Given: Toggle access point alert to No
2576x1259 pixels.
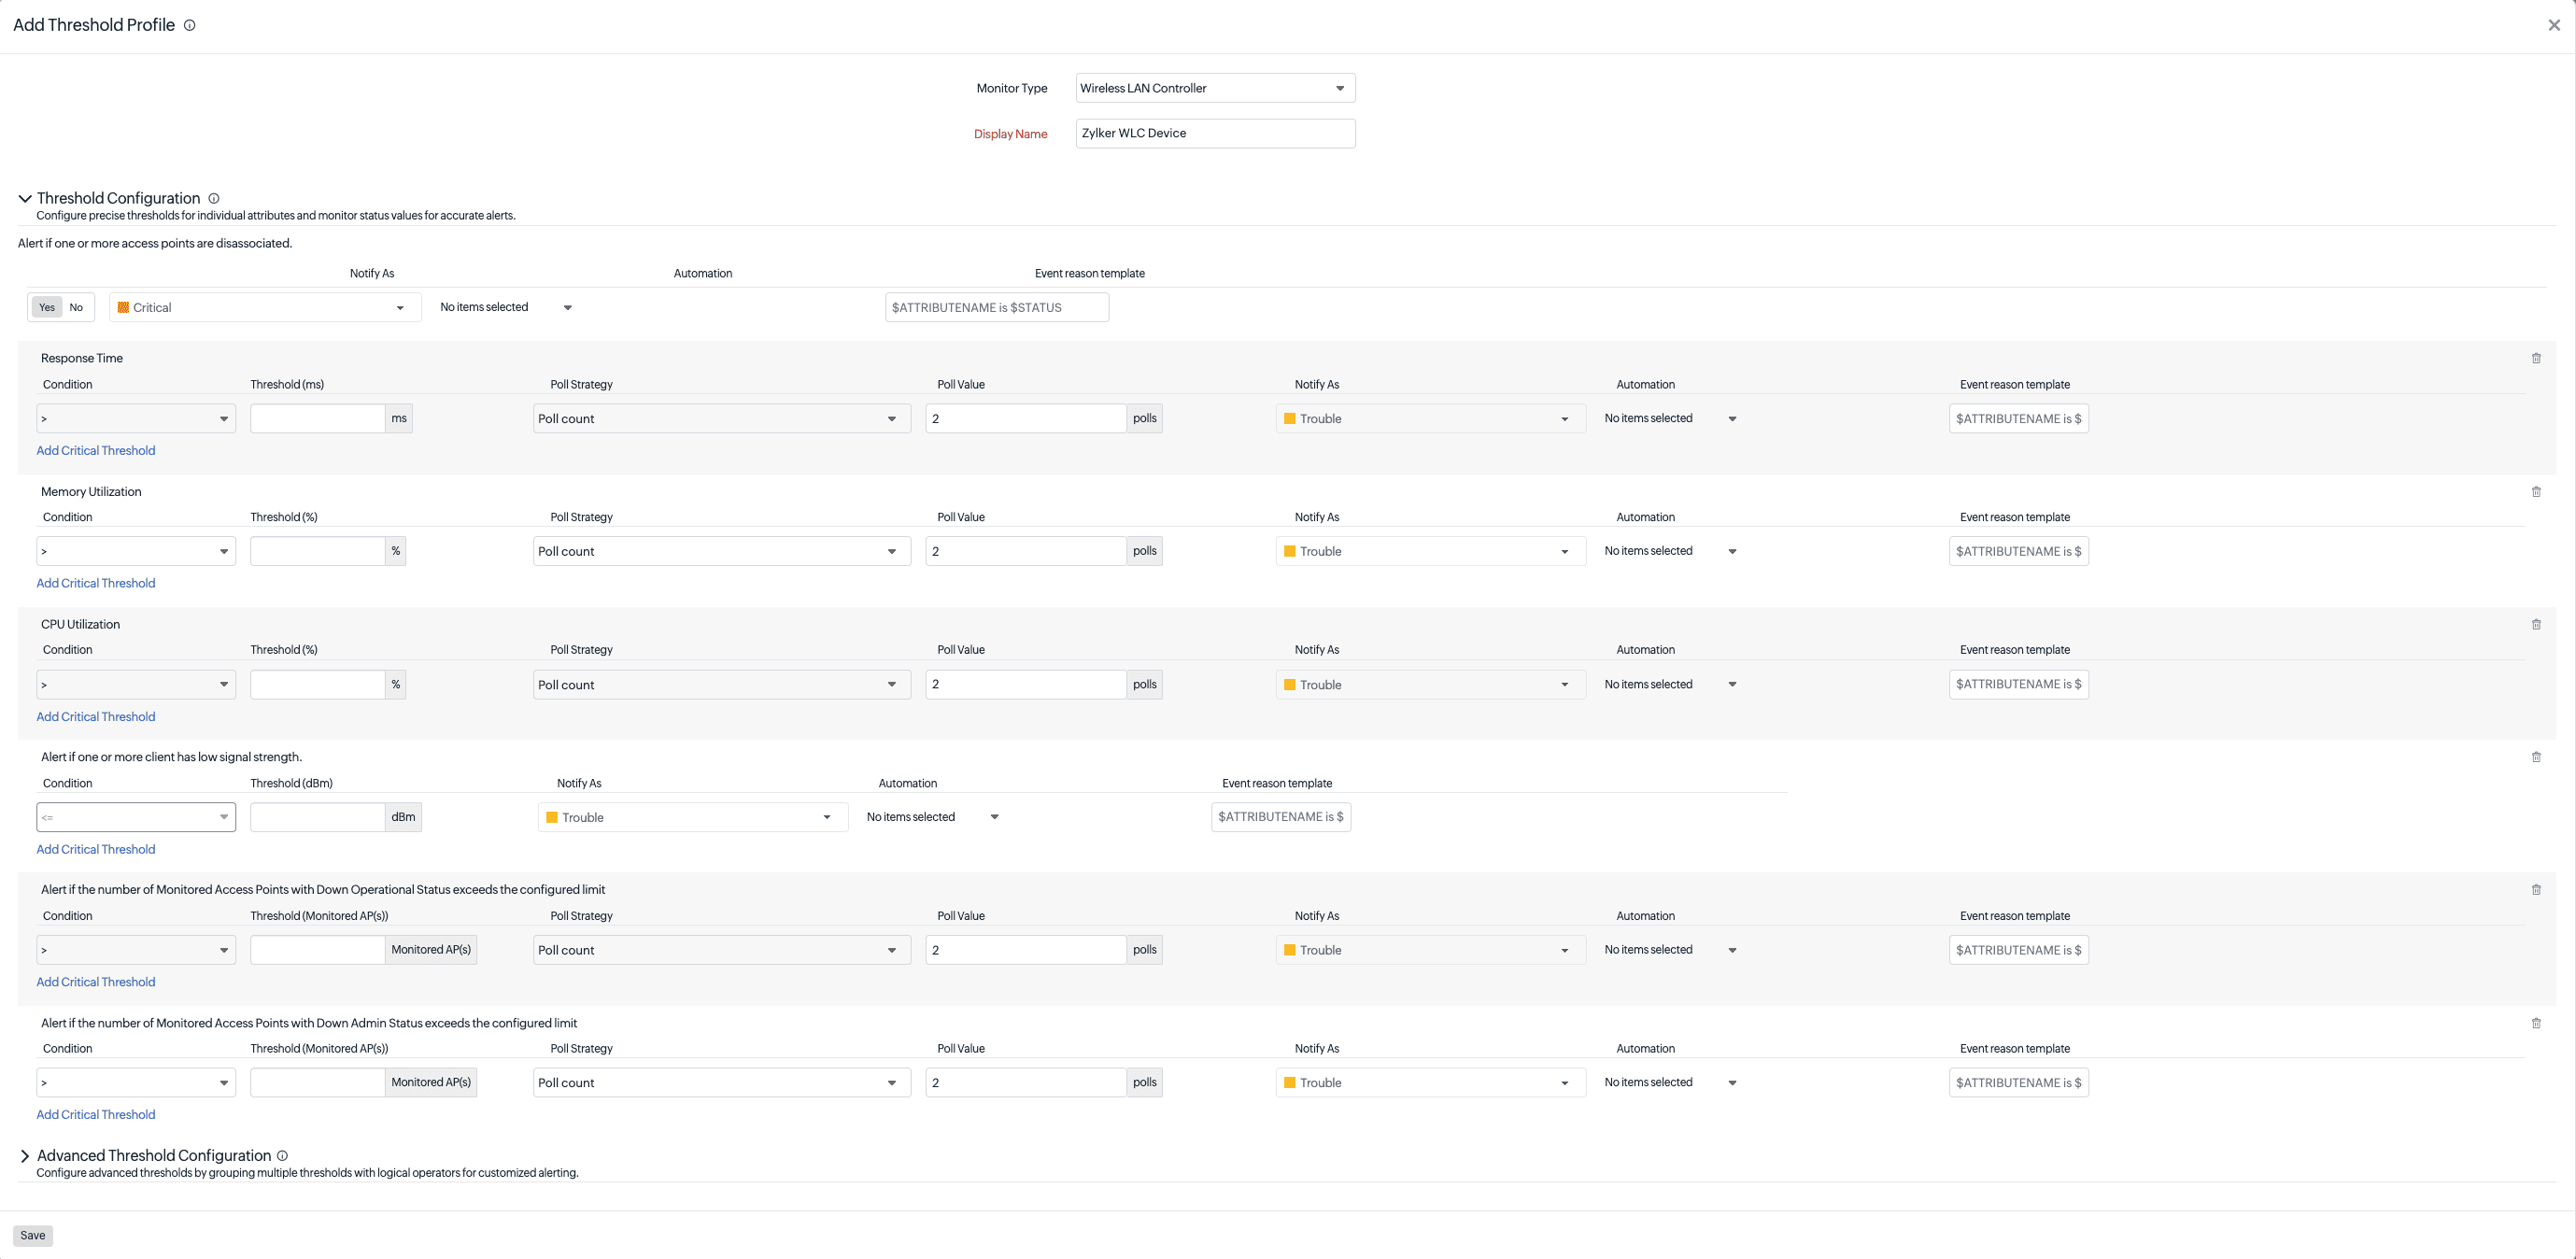Looking at the screenshot, I should [x=76, y=307].
